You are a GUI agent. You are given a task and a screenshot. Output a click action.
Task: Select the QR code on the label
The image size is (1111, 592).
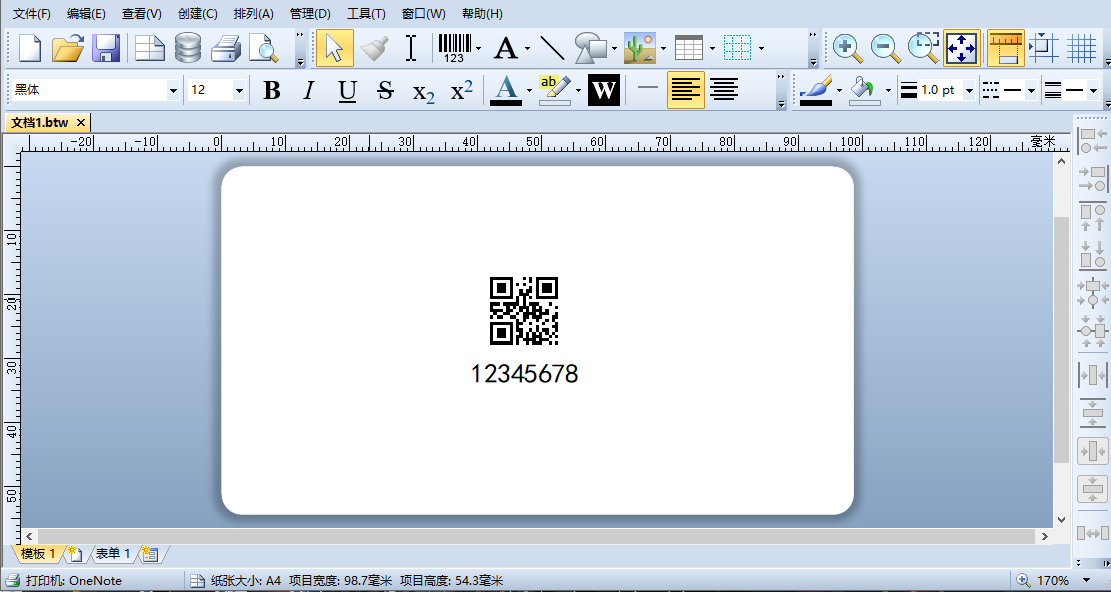point(524,311)
